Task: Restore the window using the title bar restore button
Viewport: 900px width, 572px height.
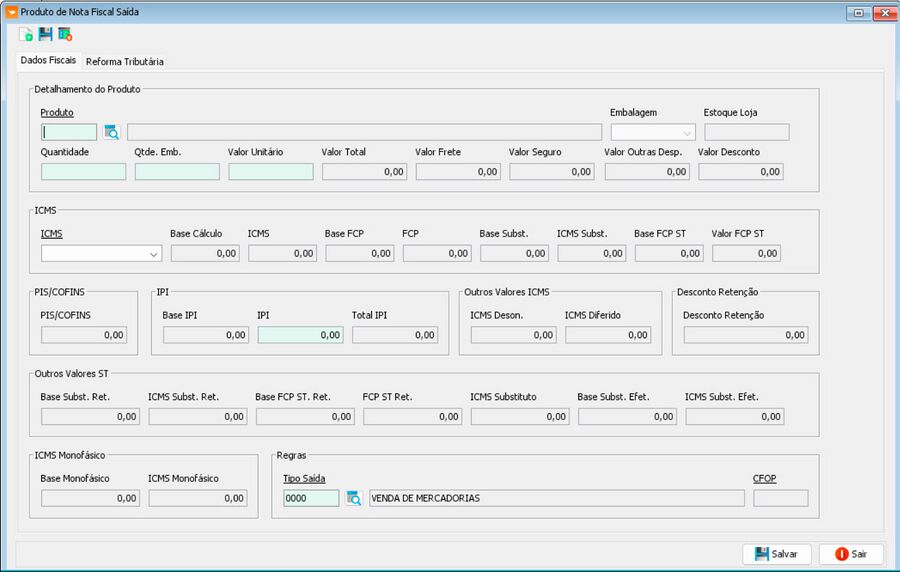Action: point(859,13)
